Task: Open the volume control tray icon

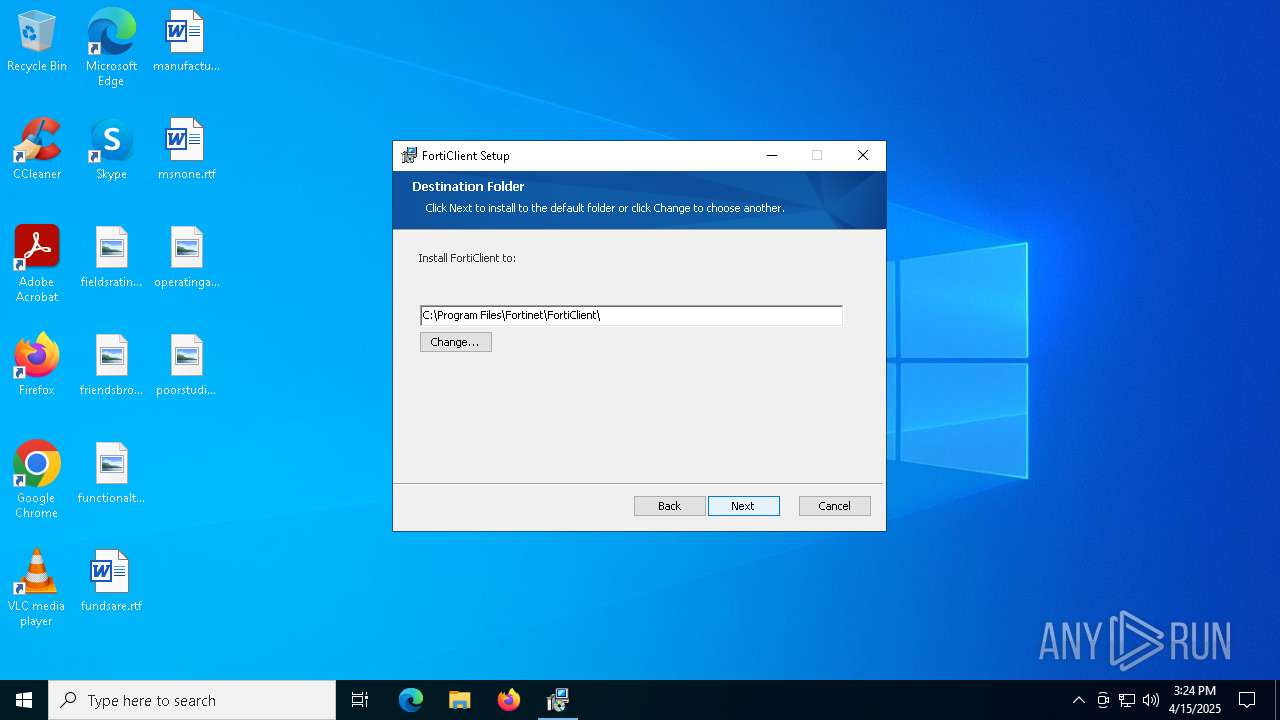Action: point(1151,700)
